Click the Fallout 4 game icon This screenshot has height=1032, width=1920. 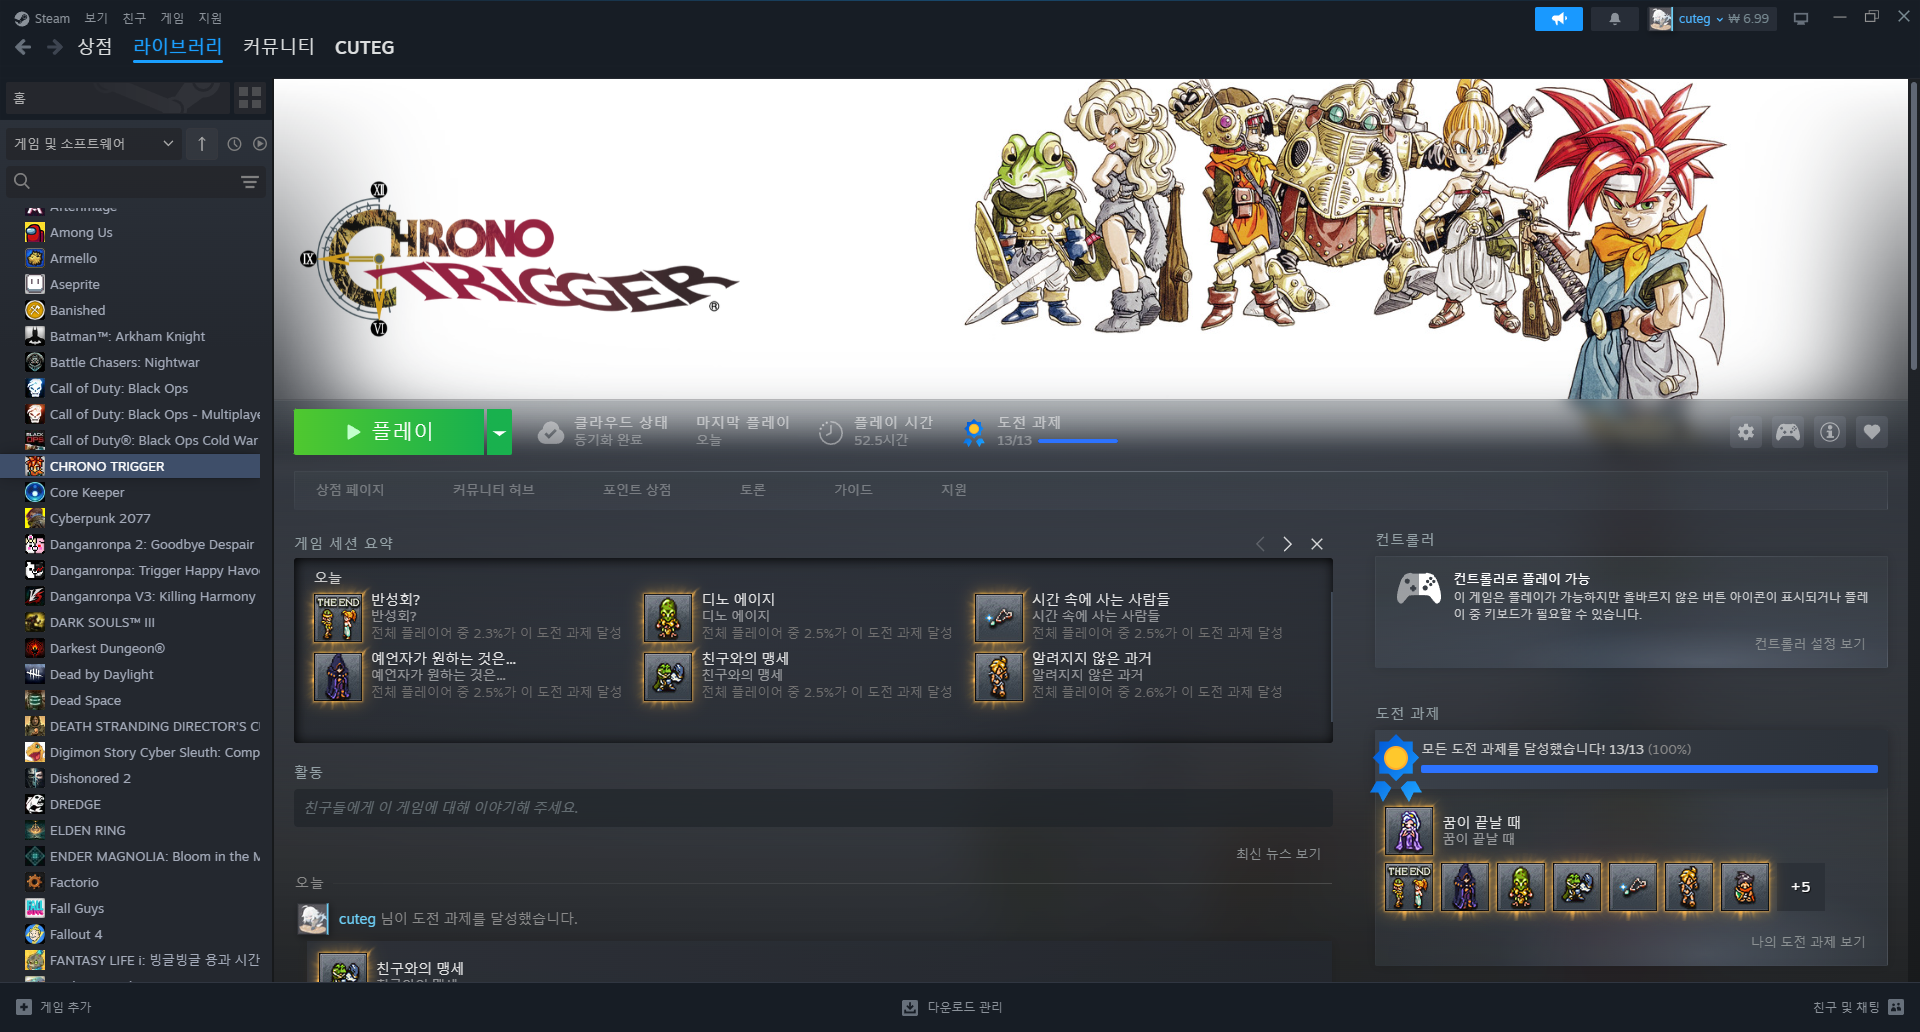pos(35,934)
